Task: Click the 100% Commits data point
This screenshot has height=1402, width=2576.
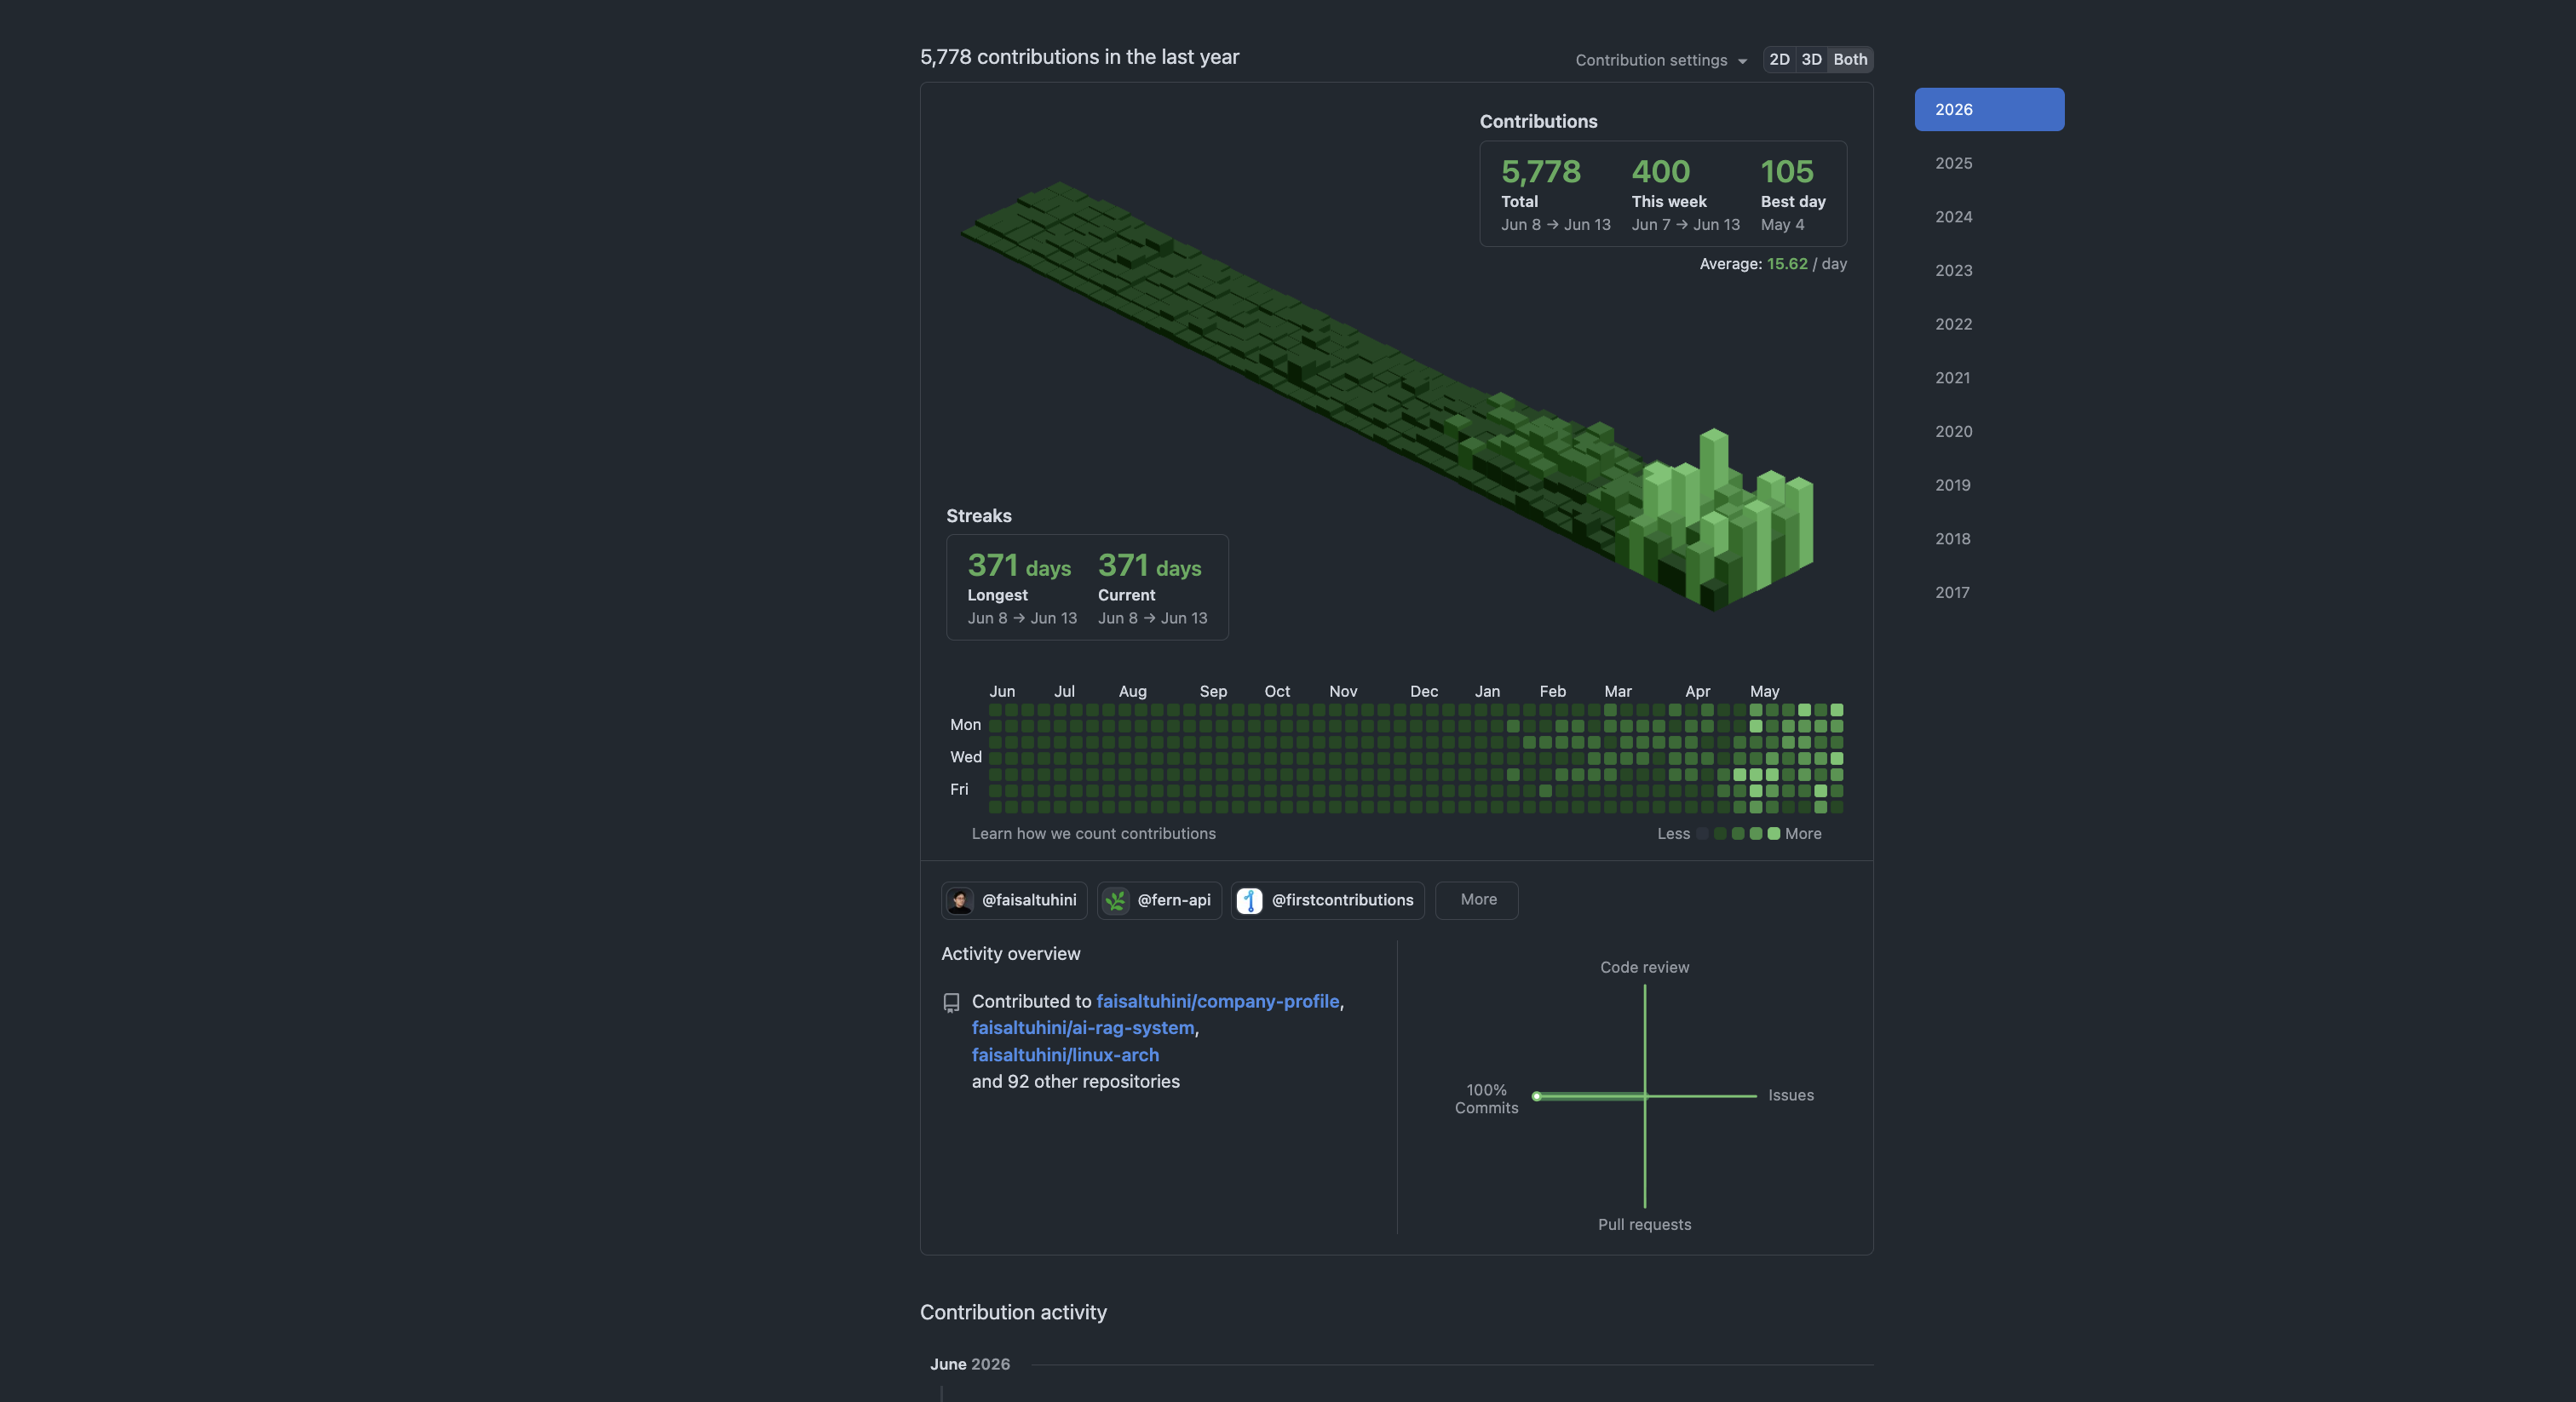Action: (1537, 1096)
